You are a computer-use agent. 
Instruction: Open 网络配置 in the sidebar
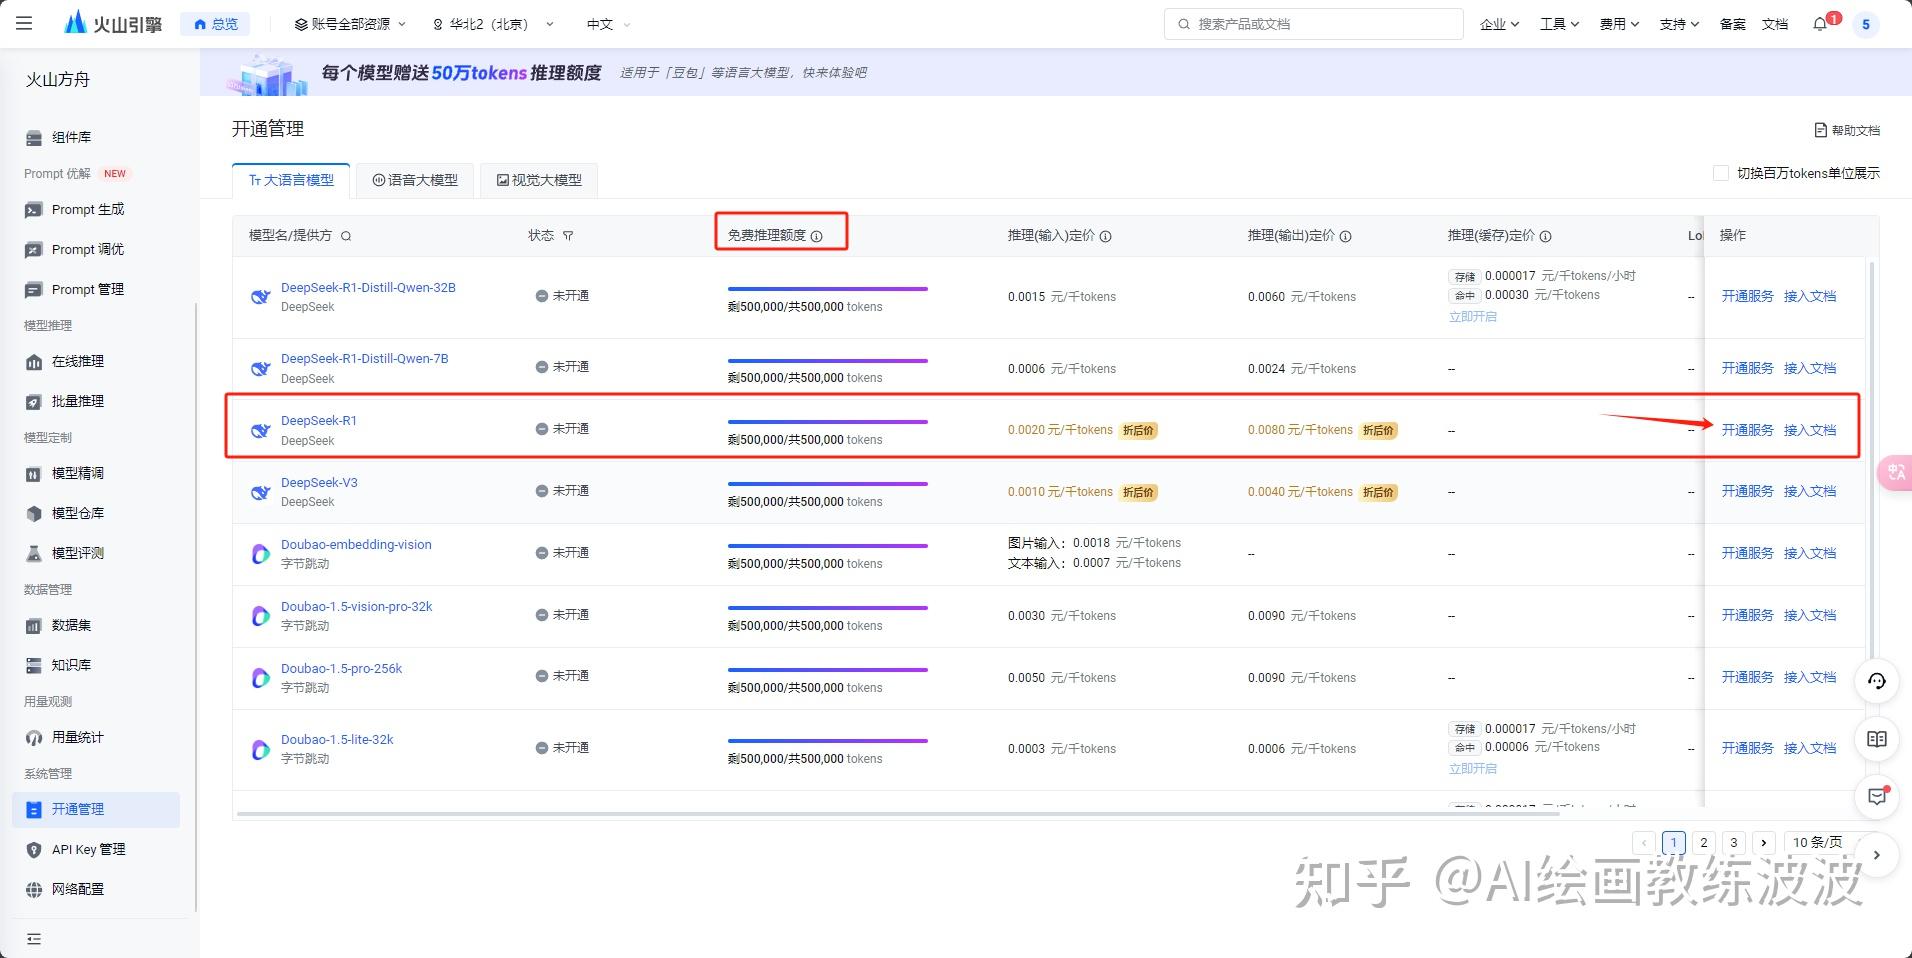click(x=78, y=889)
